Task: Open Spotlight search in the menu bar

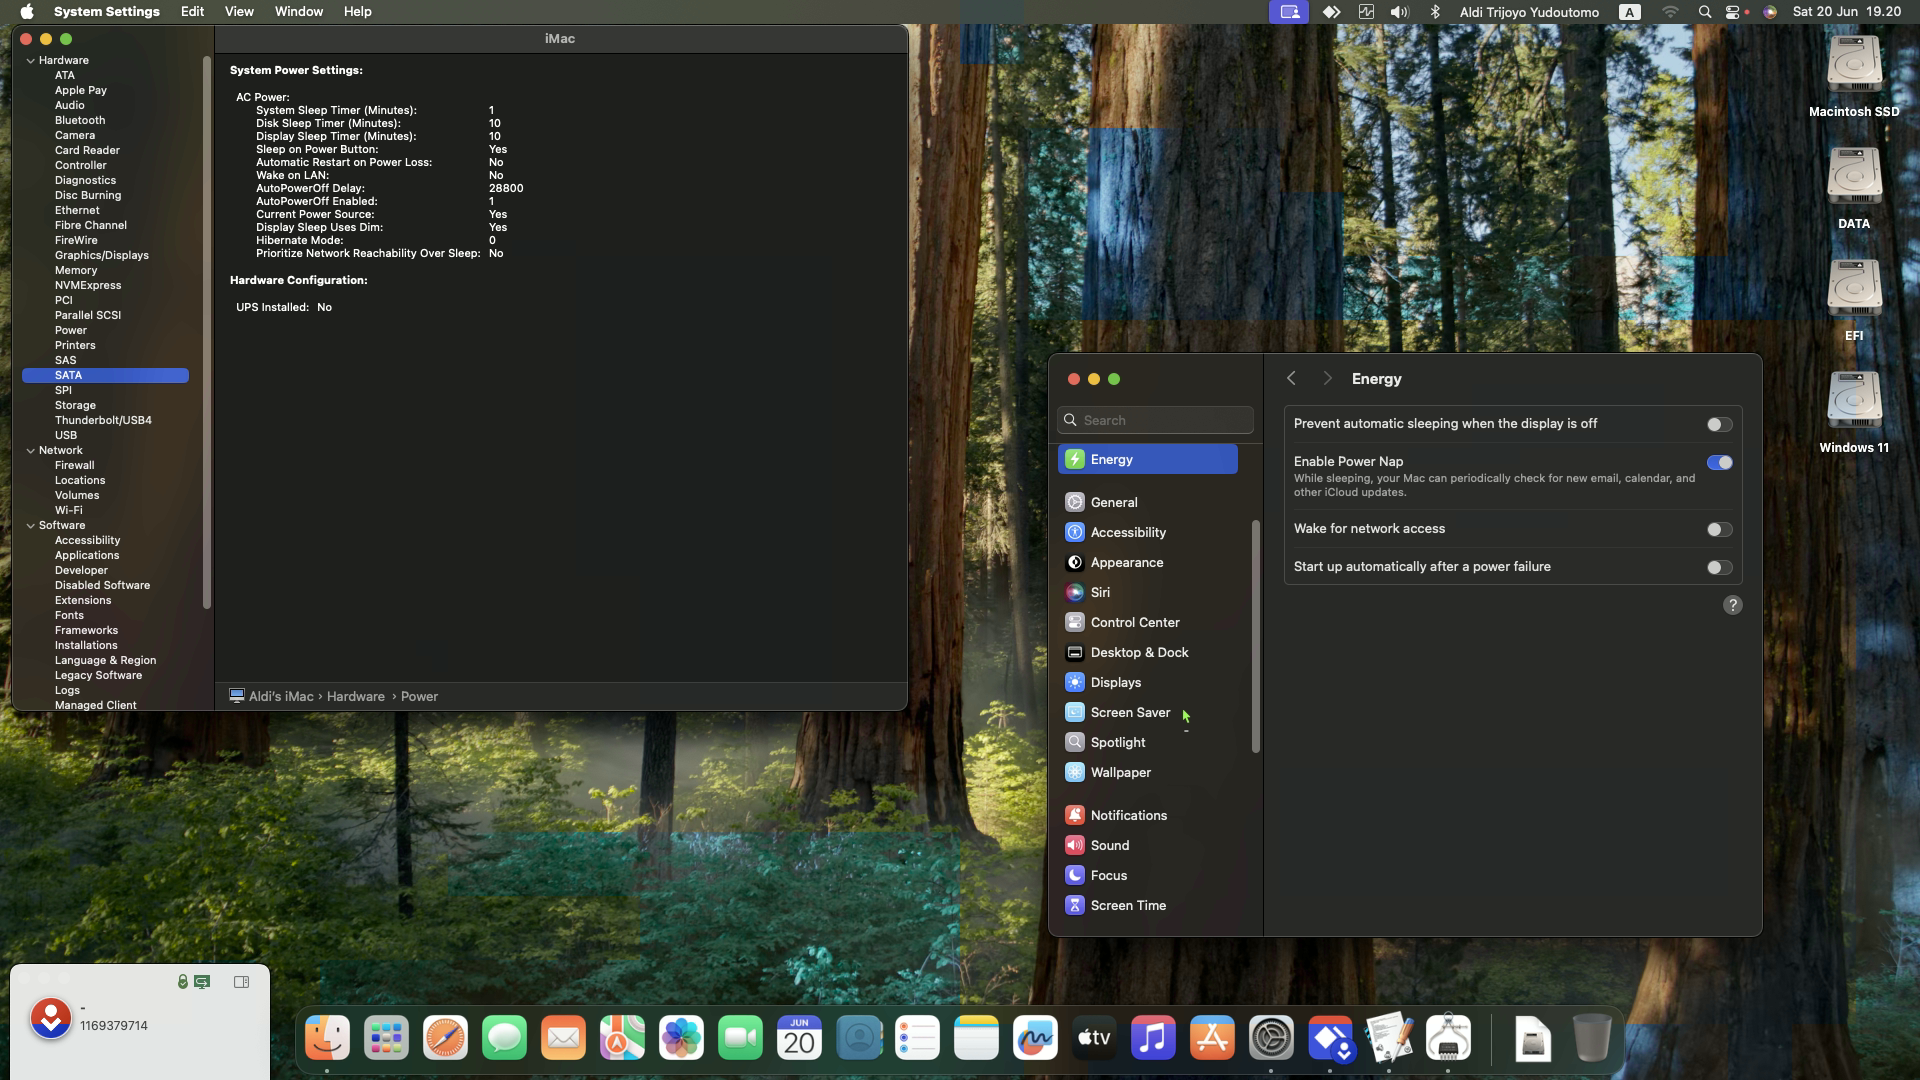Action: point(1704,12)
